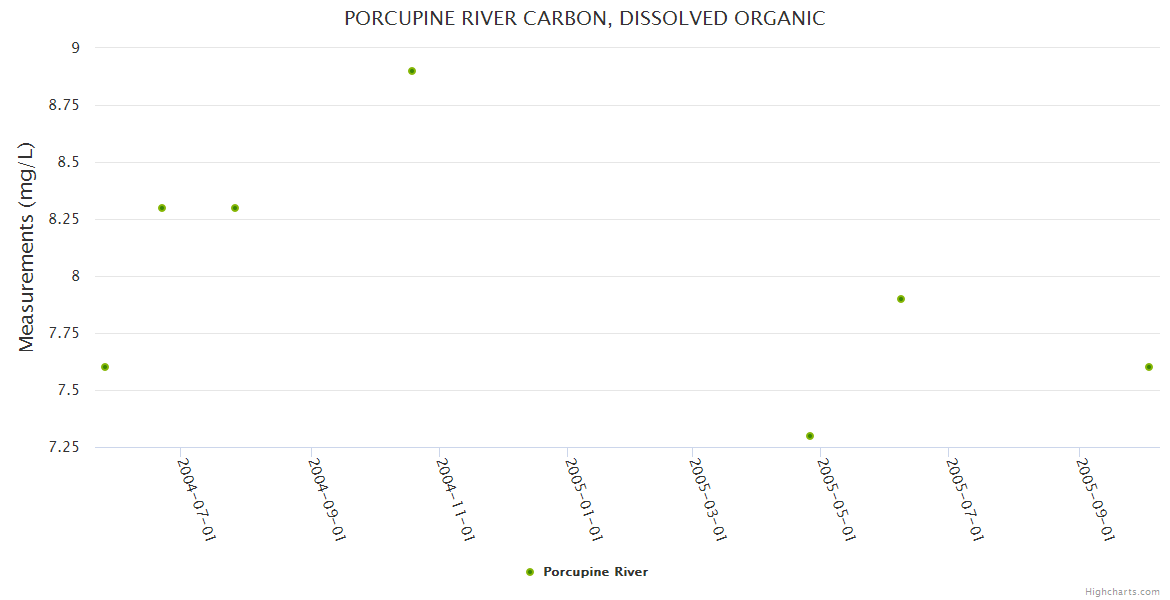Click the y-axis value 9 label

(x=74, y=48)
